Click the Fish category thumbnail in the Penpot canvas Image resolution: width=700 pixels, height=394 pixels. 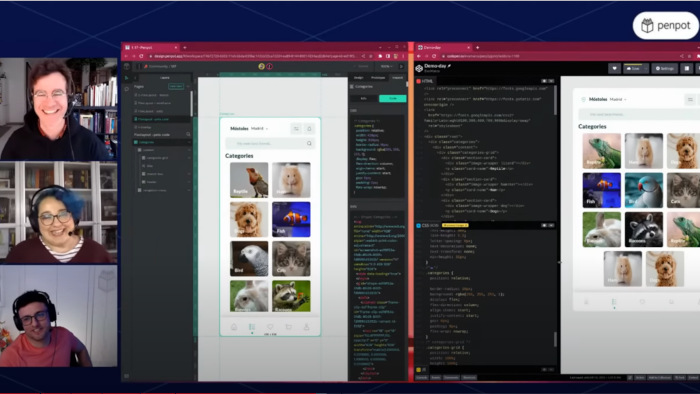click(x=291, y=219)
